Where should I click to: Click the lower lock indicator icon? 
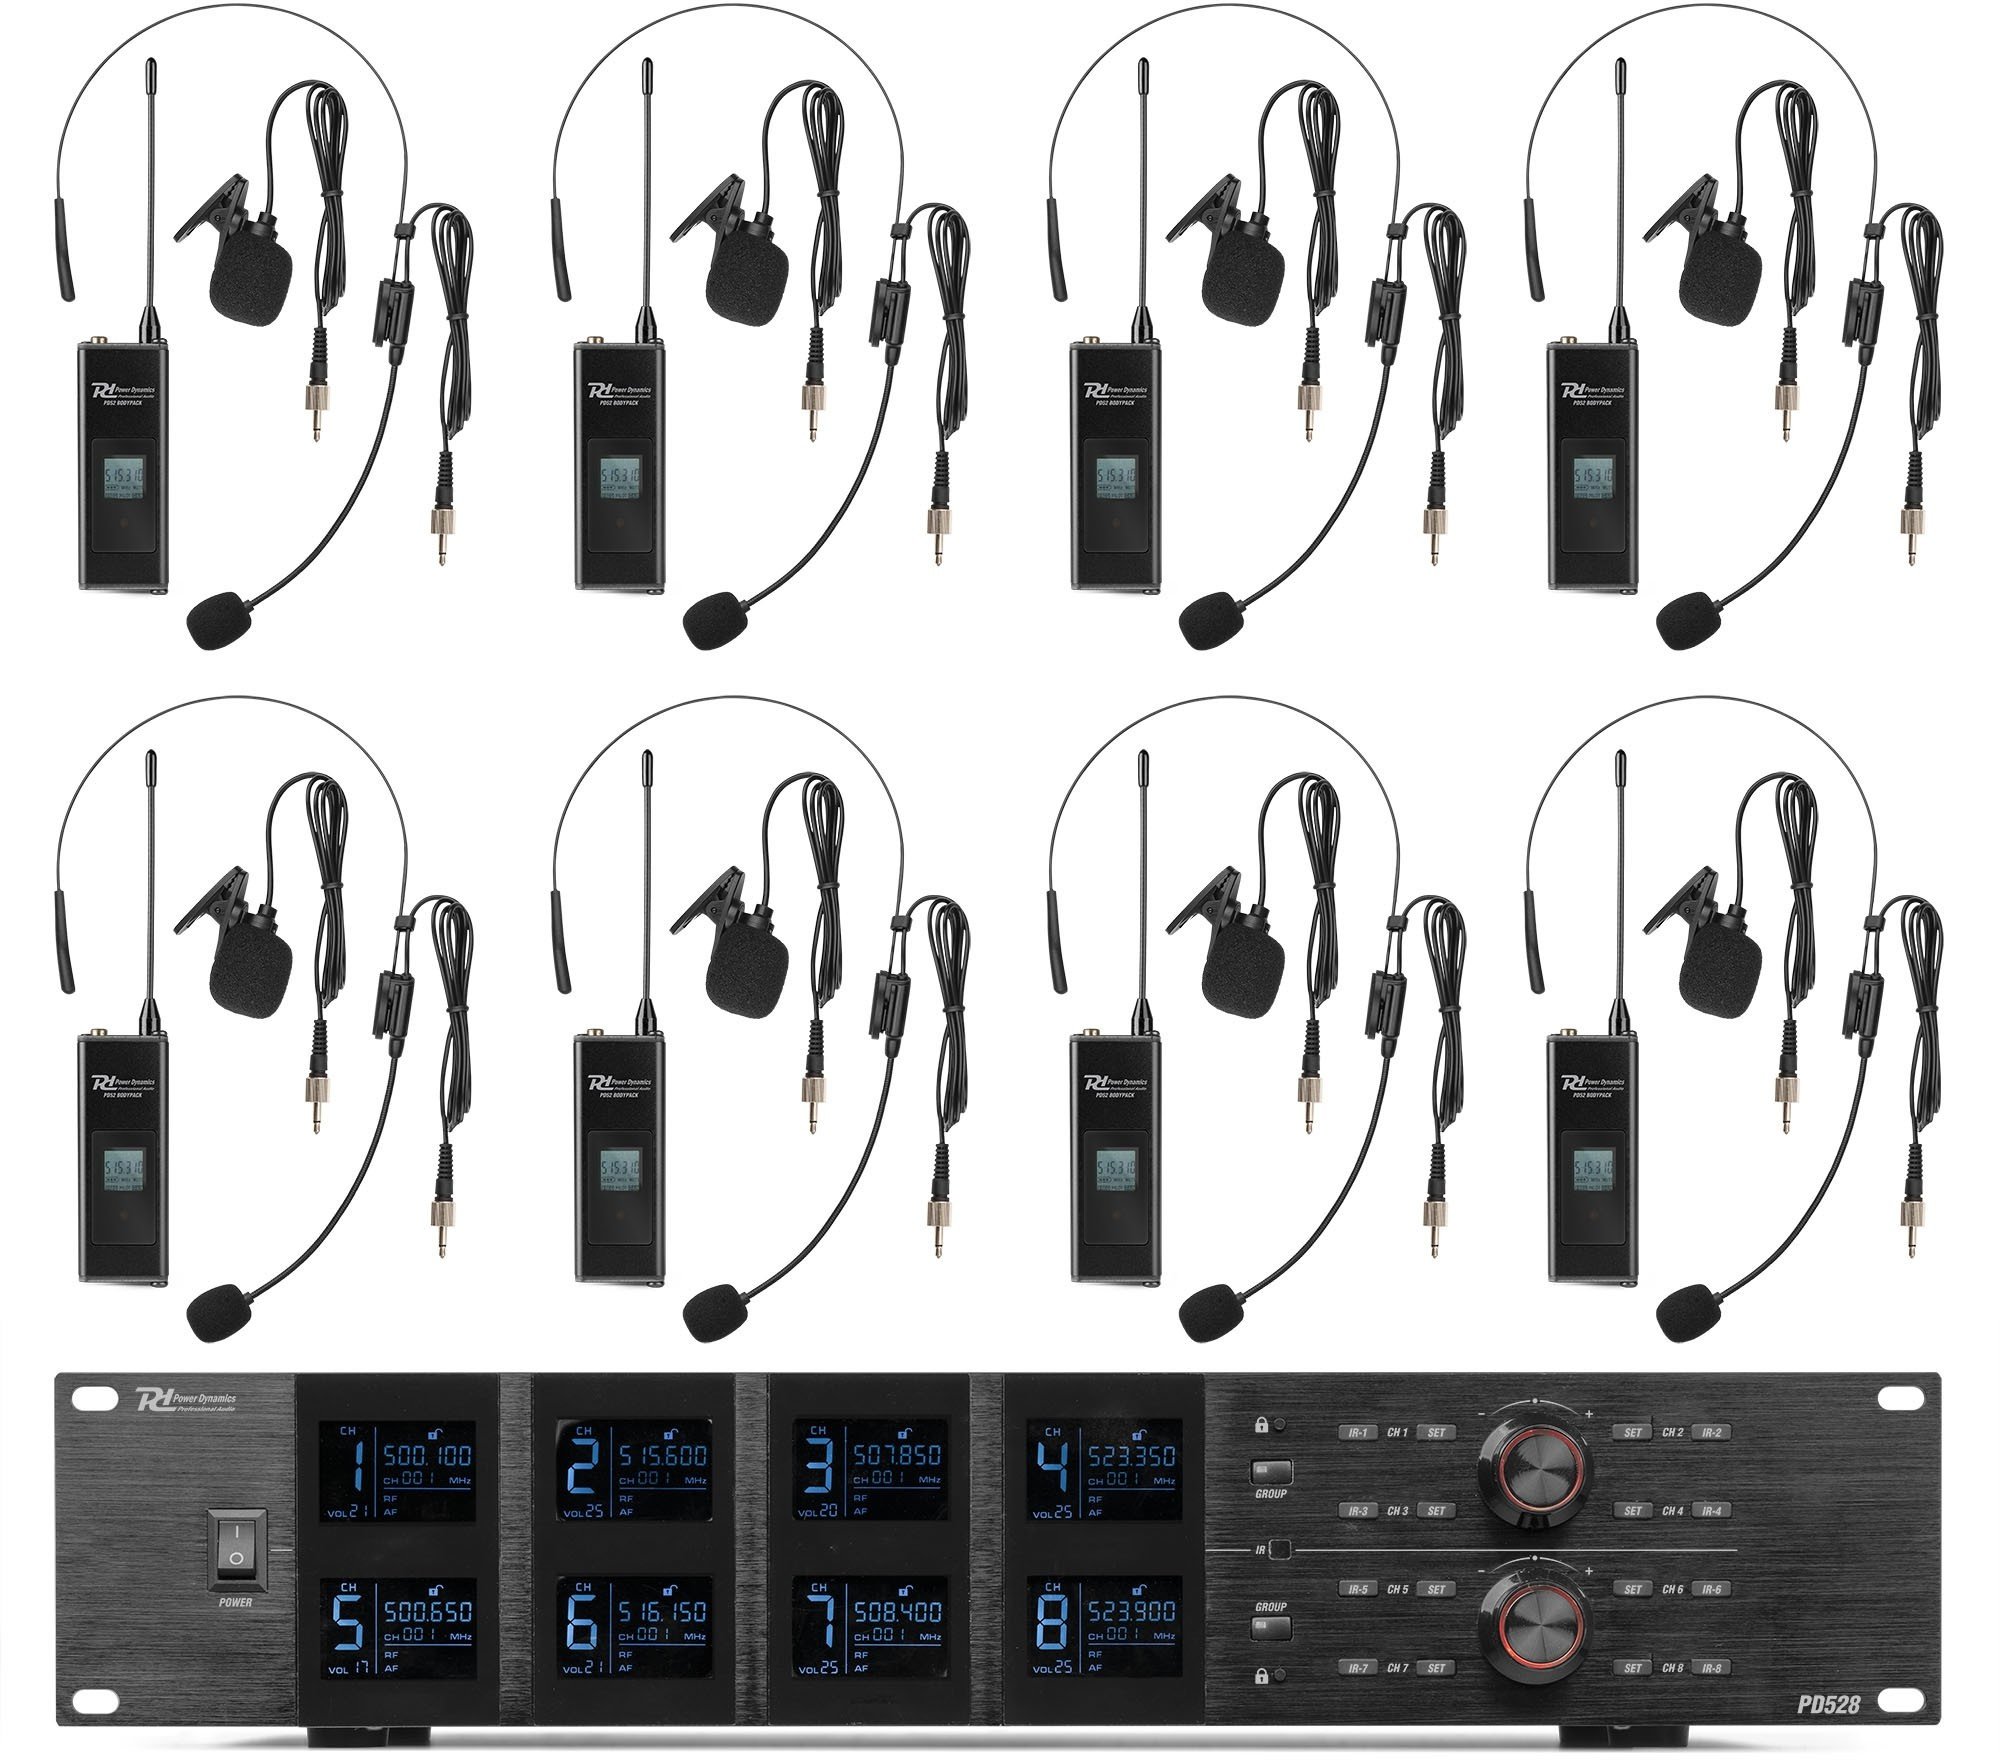1262,1674
